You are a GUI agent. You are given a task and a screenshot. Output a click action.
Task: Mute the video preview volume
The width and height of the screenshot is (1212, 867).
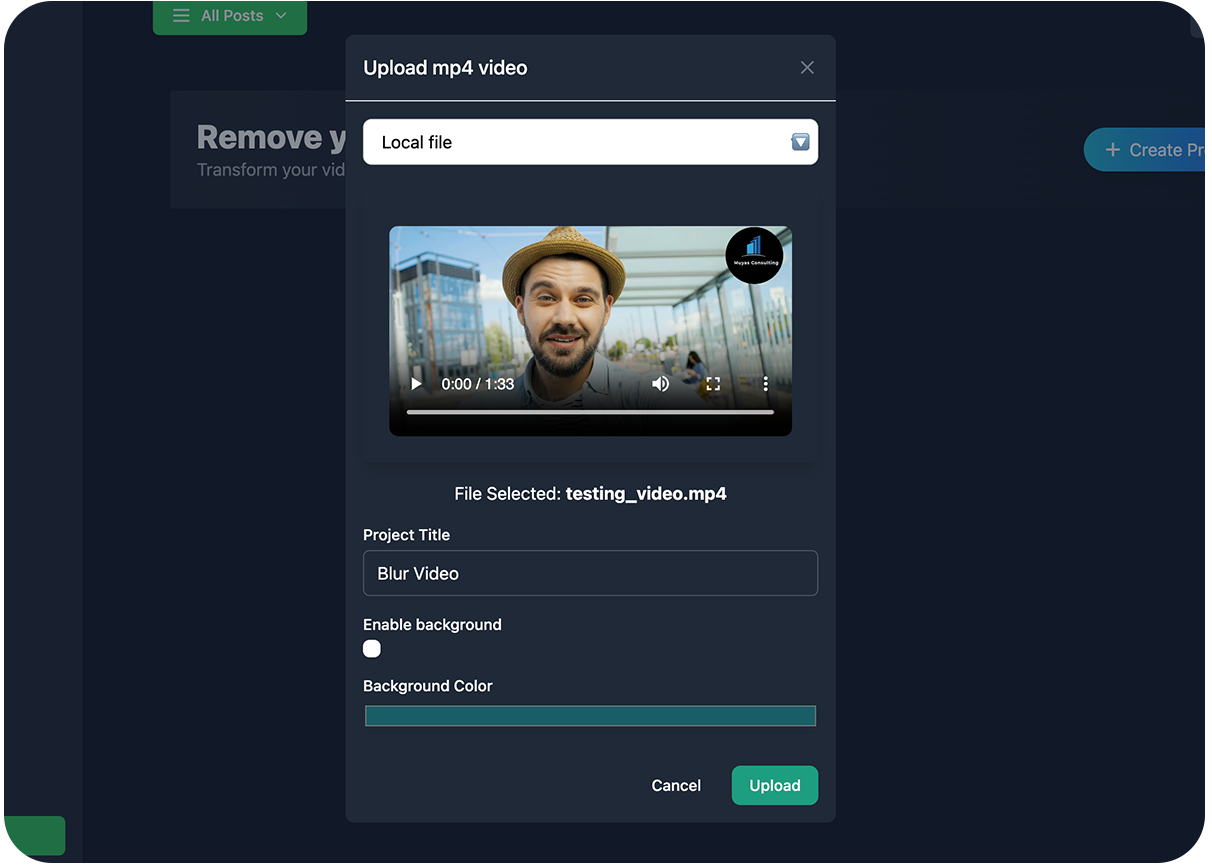tap(660, 384)
